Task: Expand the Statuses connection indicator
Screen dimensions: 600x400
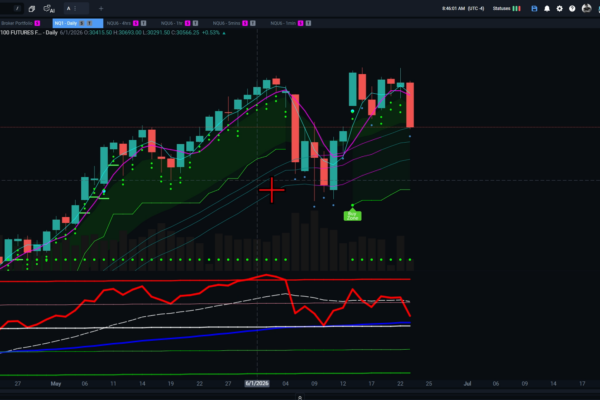Action: pyautogui.click(x=506, y=8)
